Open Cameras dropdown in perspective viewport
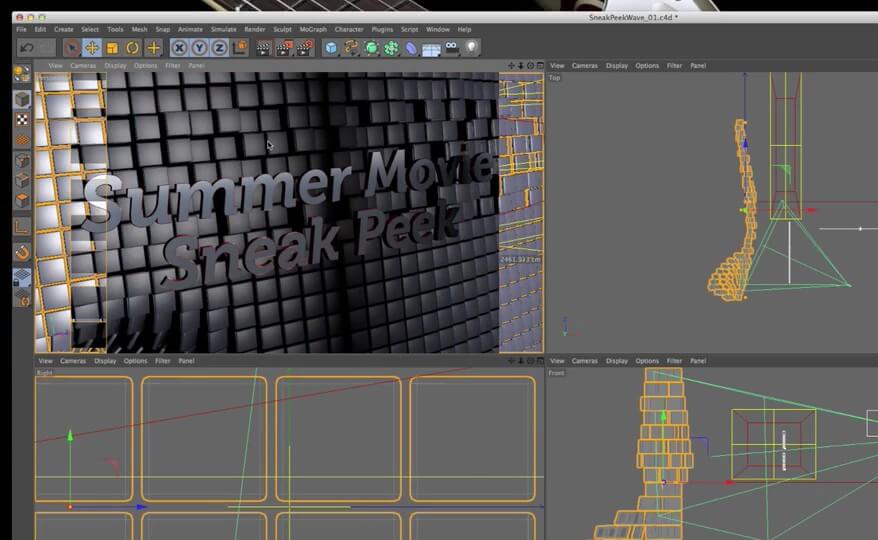The image size is (878, 540). [83, 66]
